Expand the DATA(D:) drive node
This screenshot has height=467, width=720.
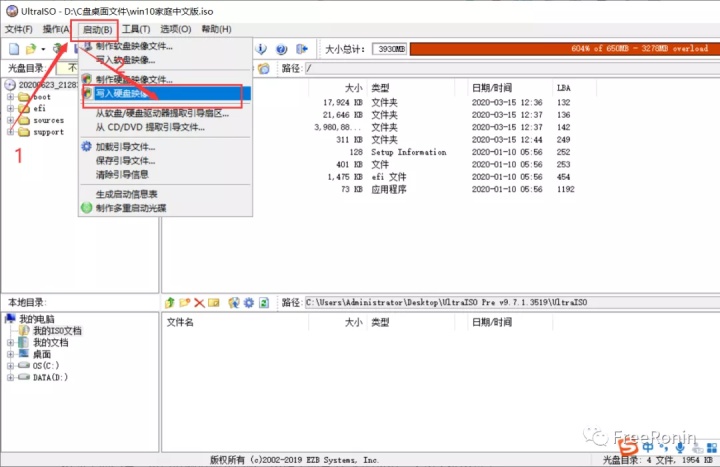10,377
